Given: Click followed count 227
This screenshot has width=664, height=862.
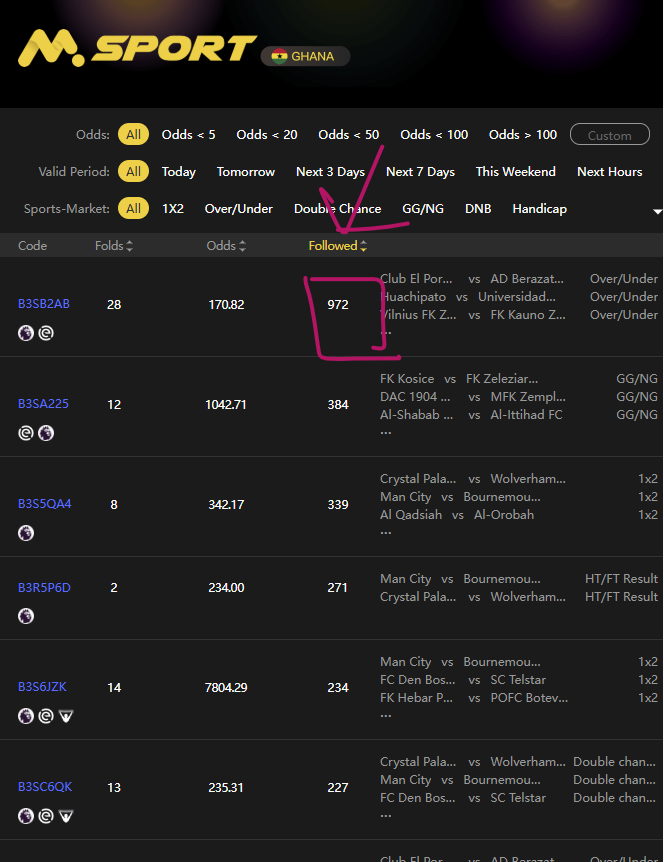Looking at the screenshot, I should 338,788.
